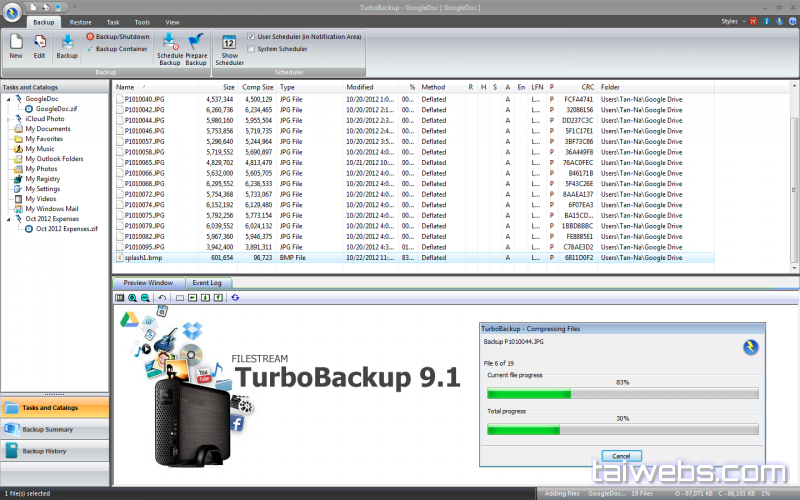Image resolution: width=800 pixels, height=500 pixels.
Task: Click zoom out icon in preview toolbar
Action: [x=145, y=297]
